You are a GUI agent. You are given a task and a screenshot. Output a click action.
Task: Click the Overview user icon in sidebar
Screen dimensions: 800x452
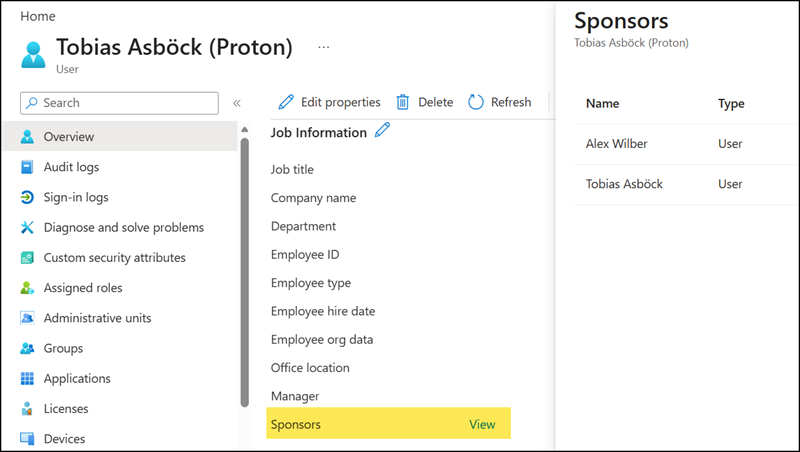[27, 137]
